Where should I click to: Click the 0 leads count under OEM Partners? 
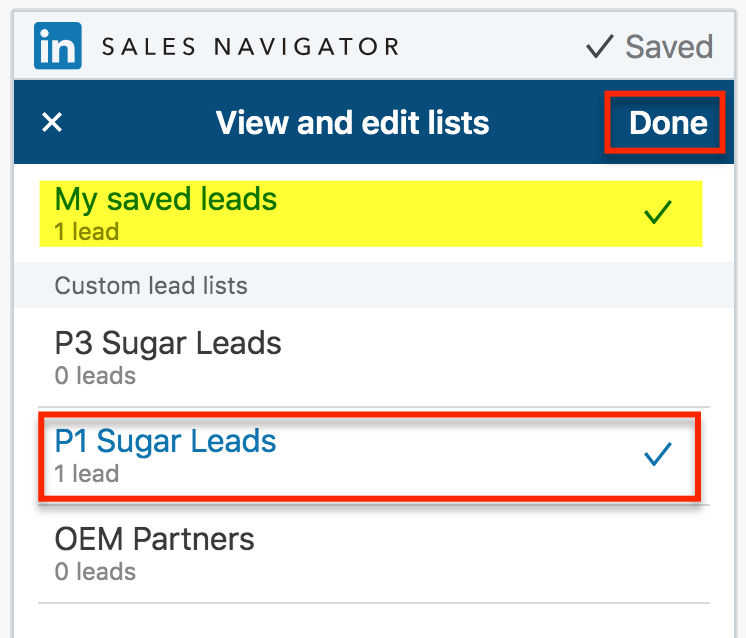[95, 572]
